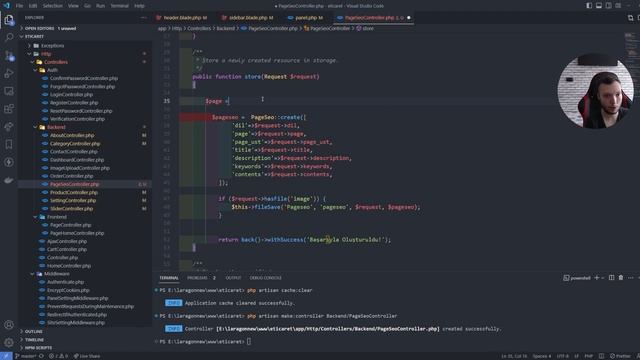Click the master branch status item

click(x=25, y=356)
